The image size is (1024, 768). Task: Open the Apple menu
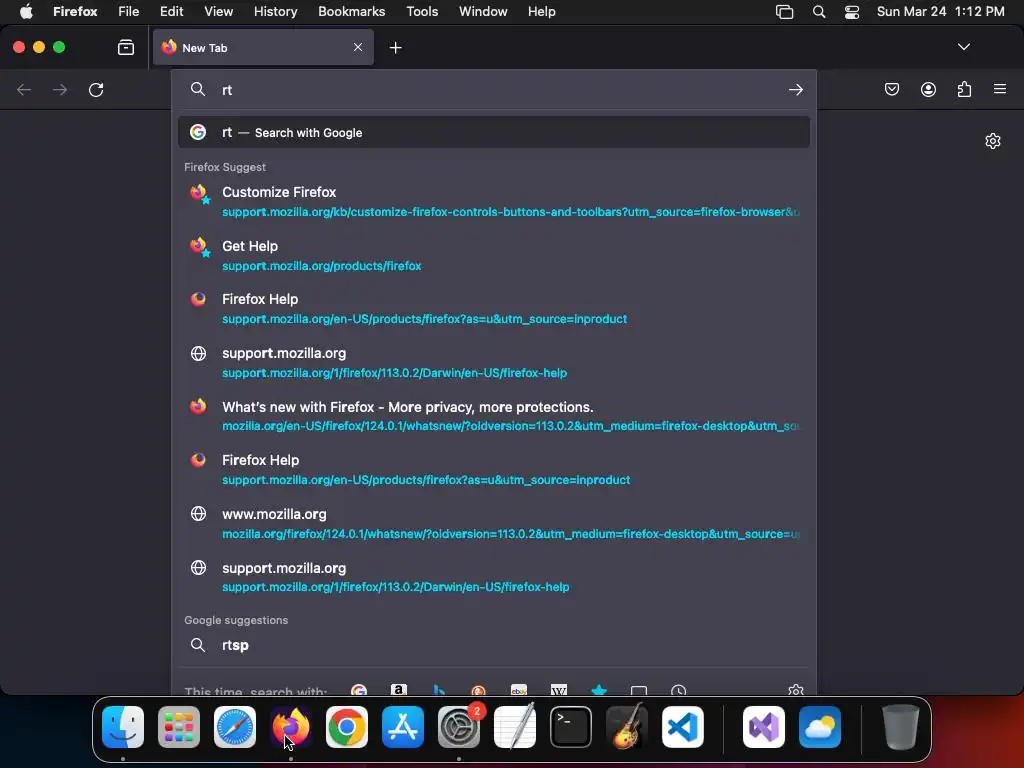tap(26, 11)
